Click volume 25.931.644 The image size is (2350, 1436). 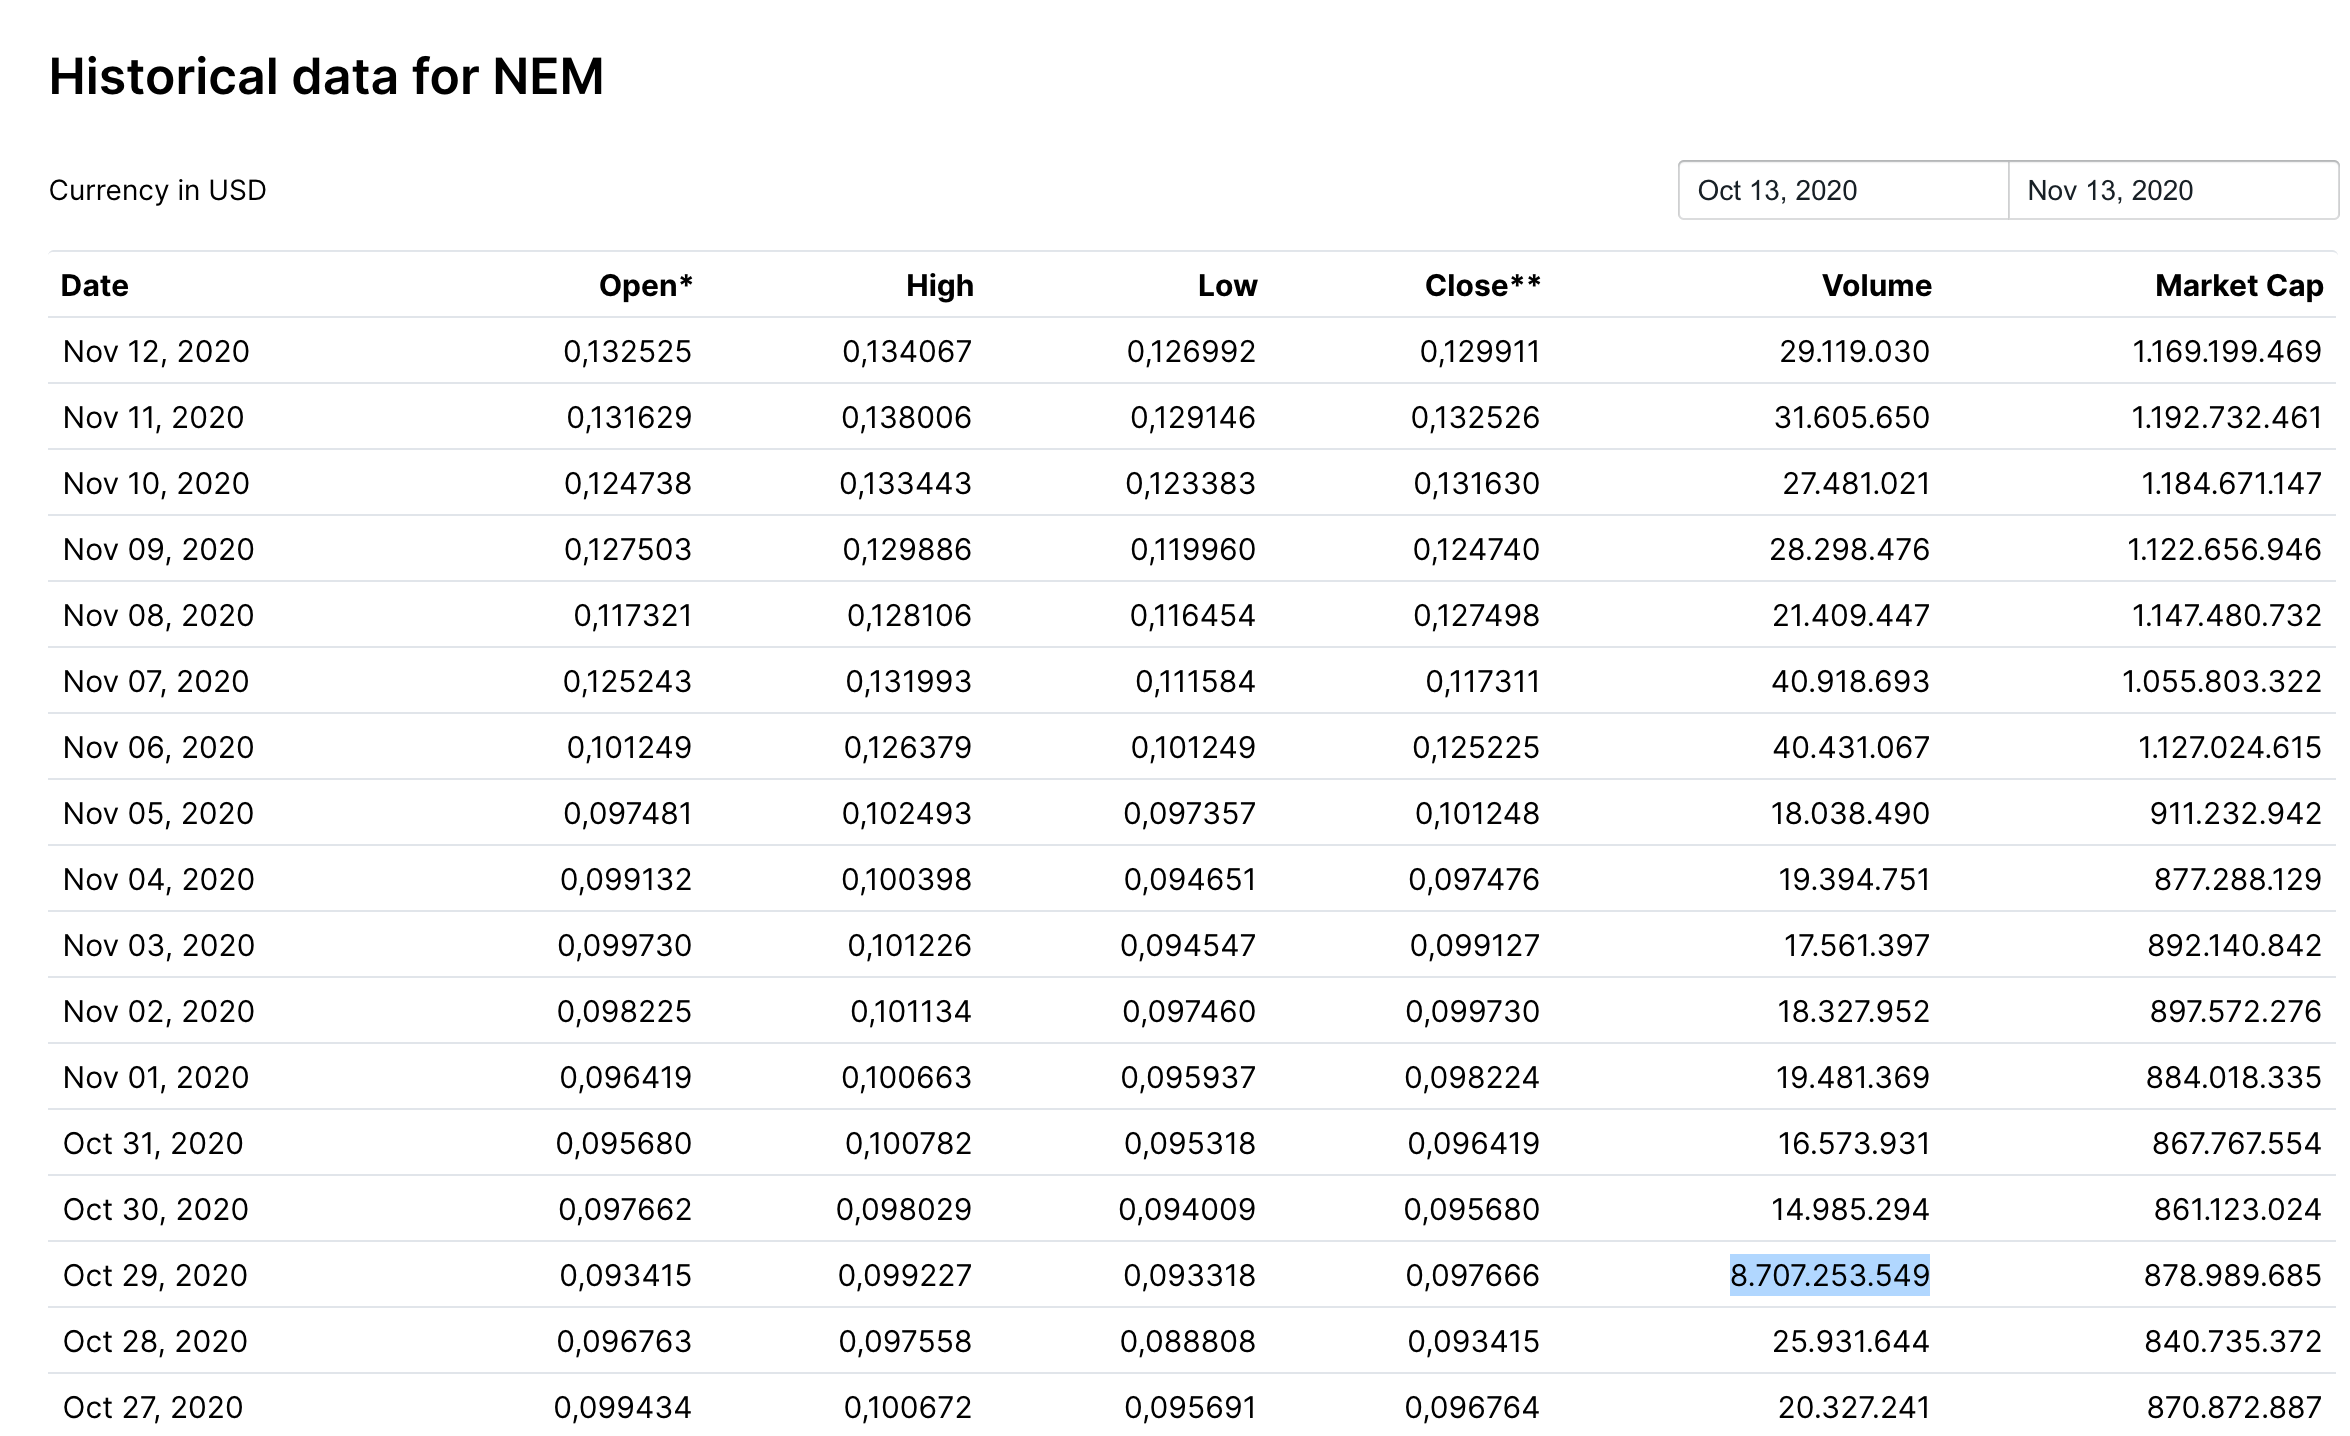(1851, 1342)
